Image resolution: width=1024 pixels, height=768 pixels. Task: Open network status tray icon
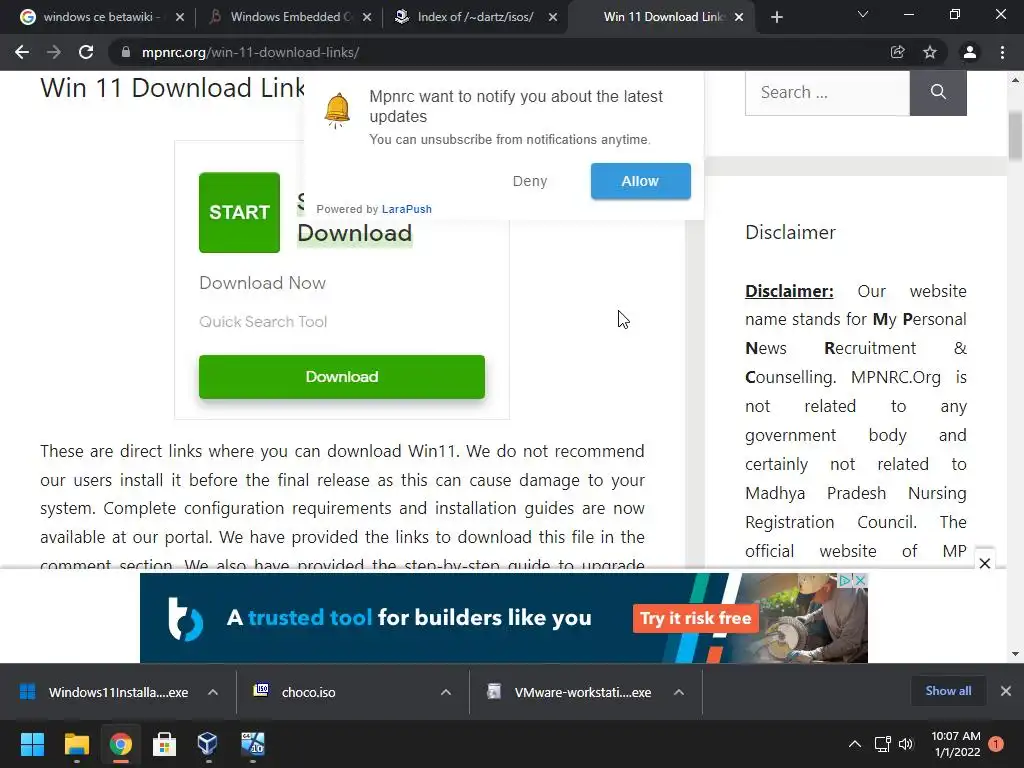coord(883,744)
